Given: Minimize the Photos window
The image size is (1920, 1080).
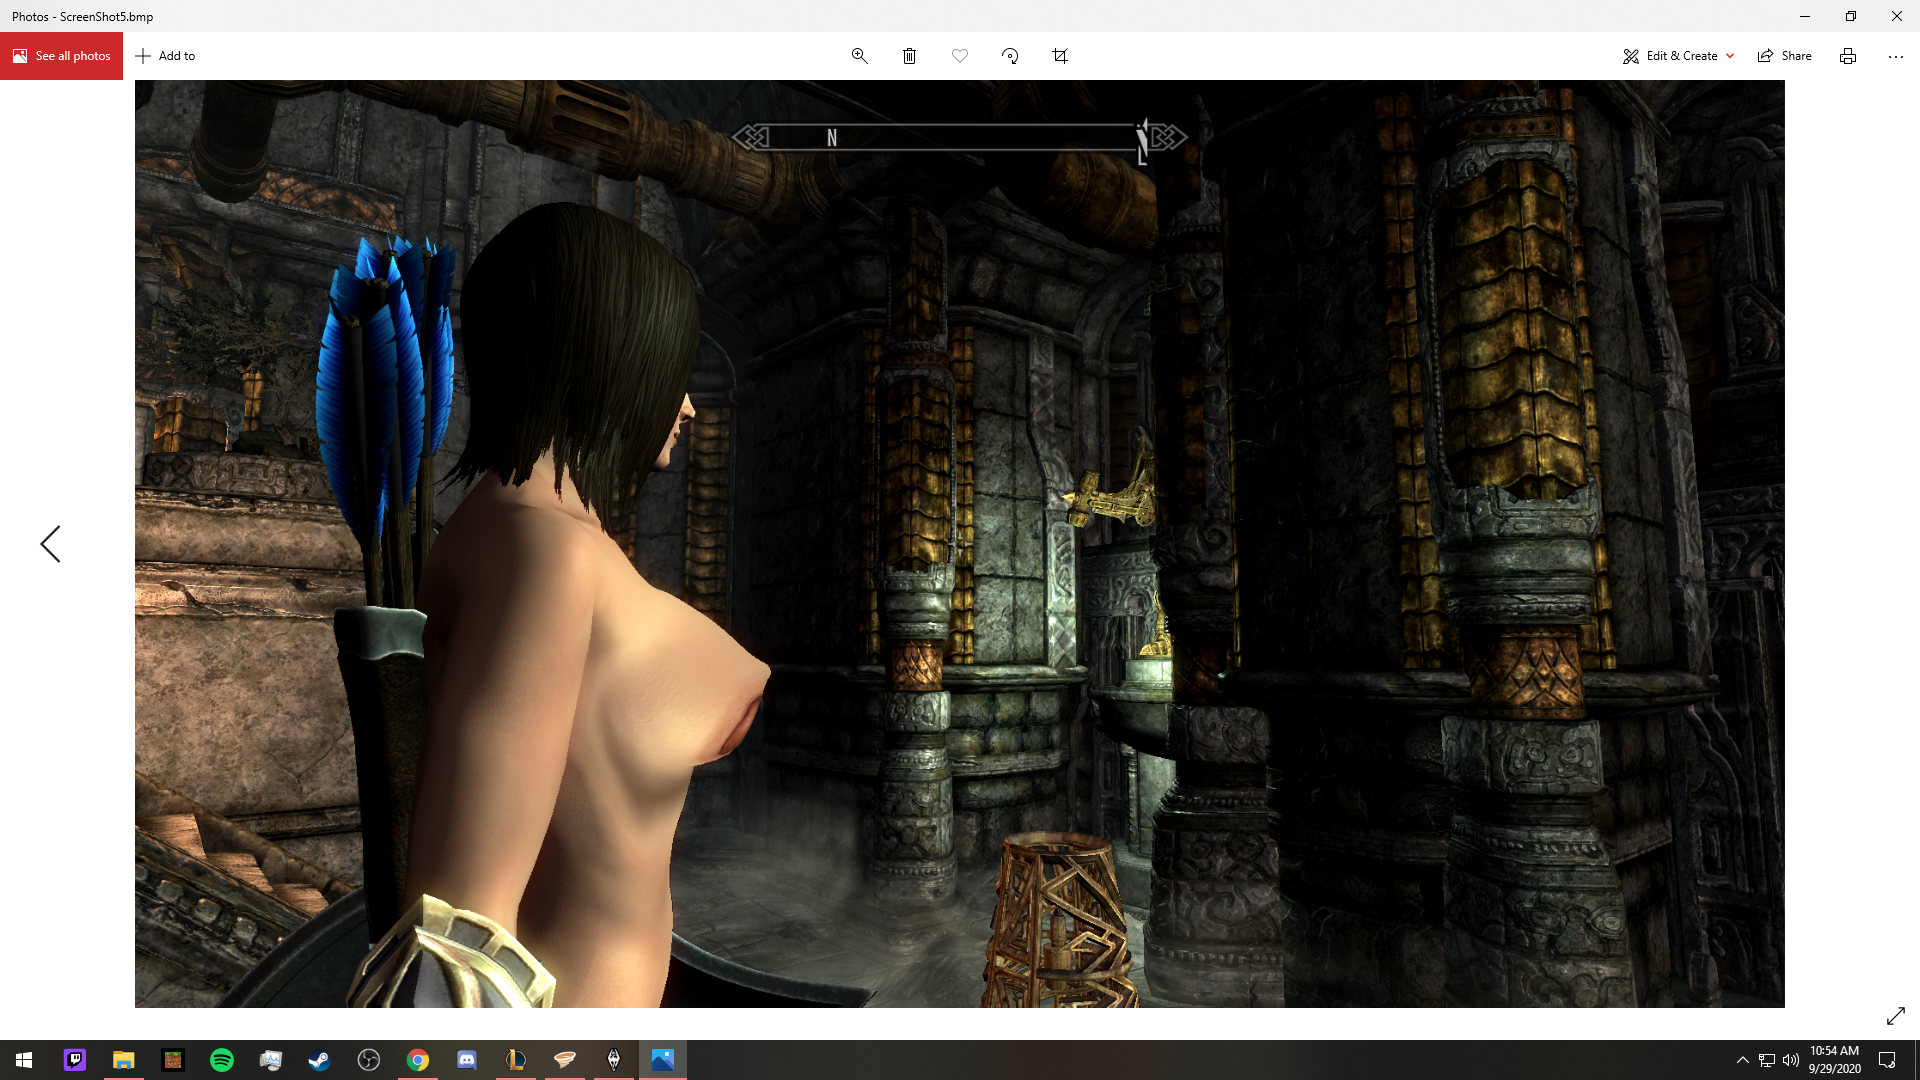Looking at the screenshot, I should click(x=1805, y=16).
